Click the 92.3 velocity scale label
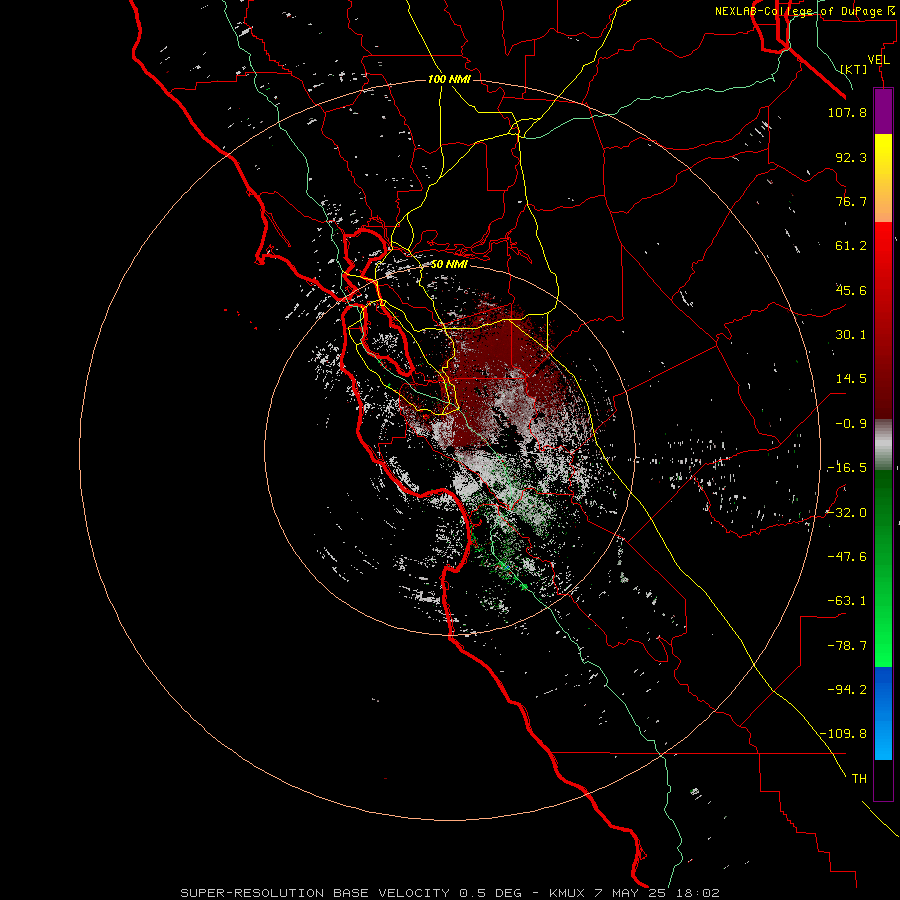 (x=851, y=157)
